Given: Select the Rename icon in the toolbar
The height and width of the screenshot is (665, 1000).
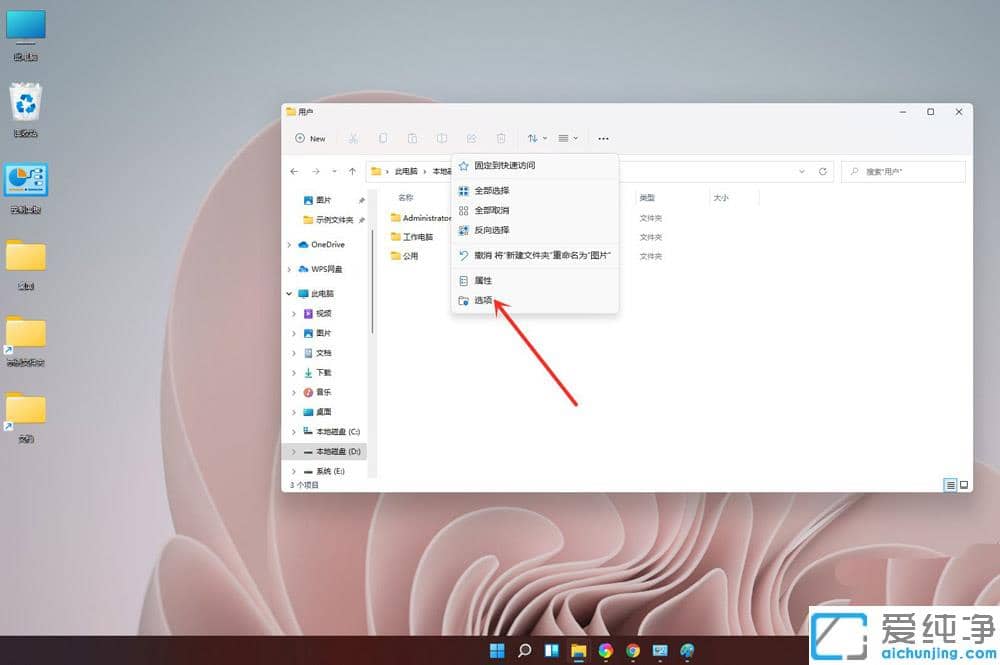Looking at the screenshot, I should [x=441, y=139].
